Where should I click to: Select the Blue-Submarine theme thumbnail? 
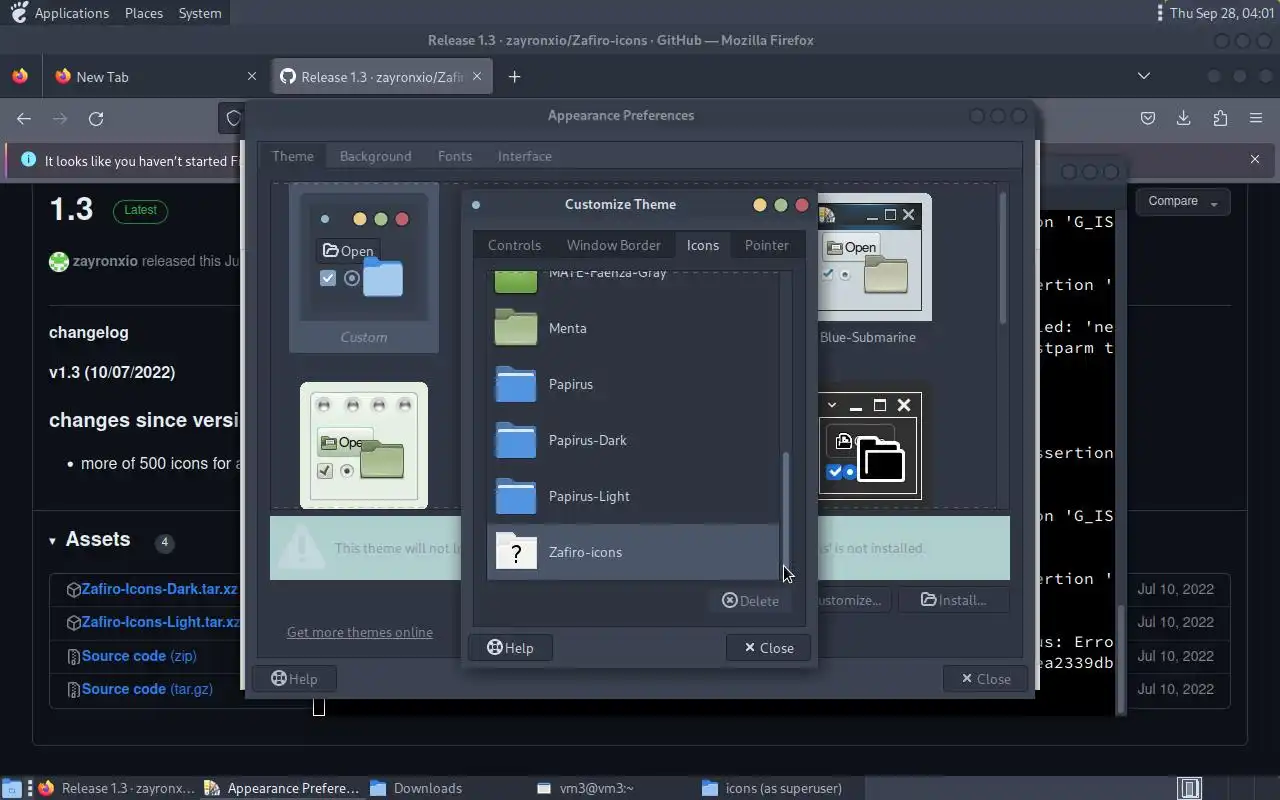pos(868,268)
